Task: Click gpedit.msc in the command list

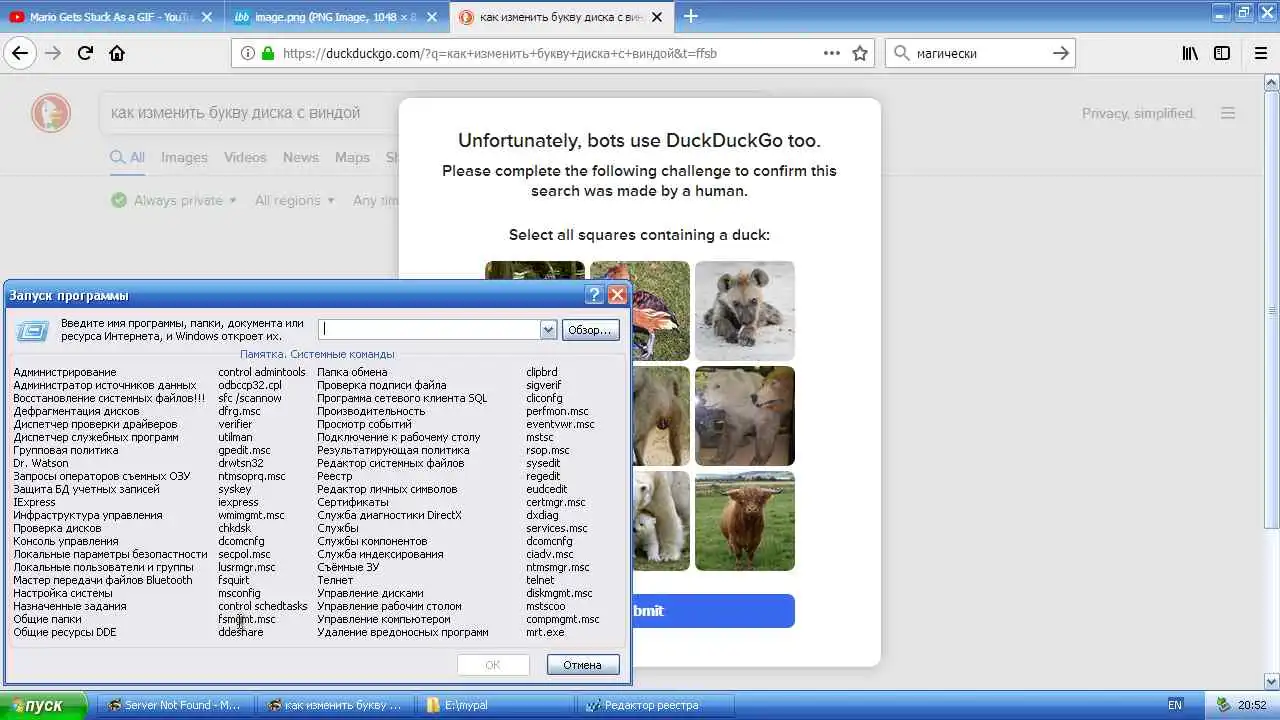Action: click(x=244, y=450)
